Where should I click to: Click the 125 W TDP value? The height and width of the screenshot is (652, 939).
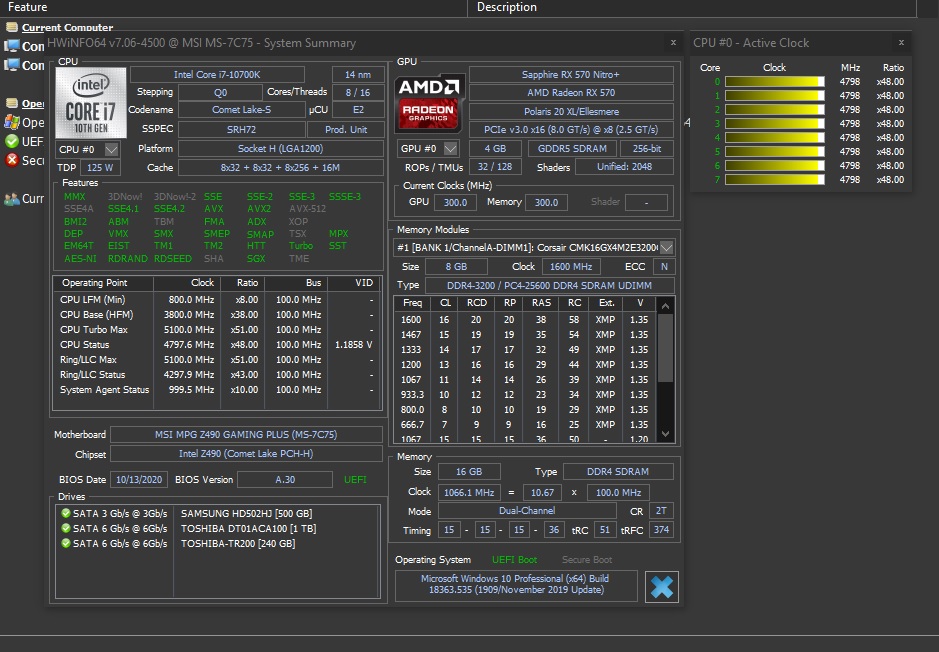click(100, 168)
